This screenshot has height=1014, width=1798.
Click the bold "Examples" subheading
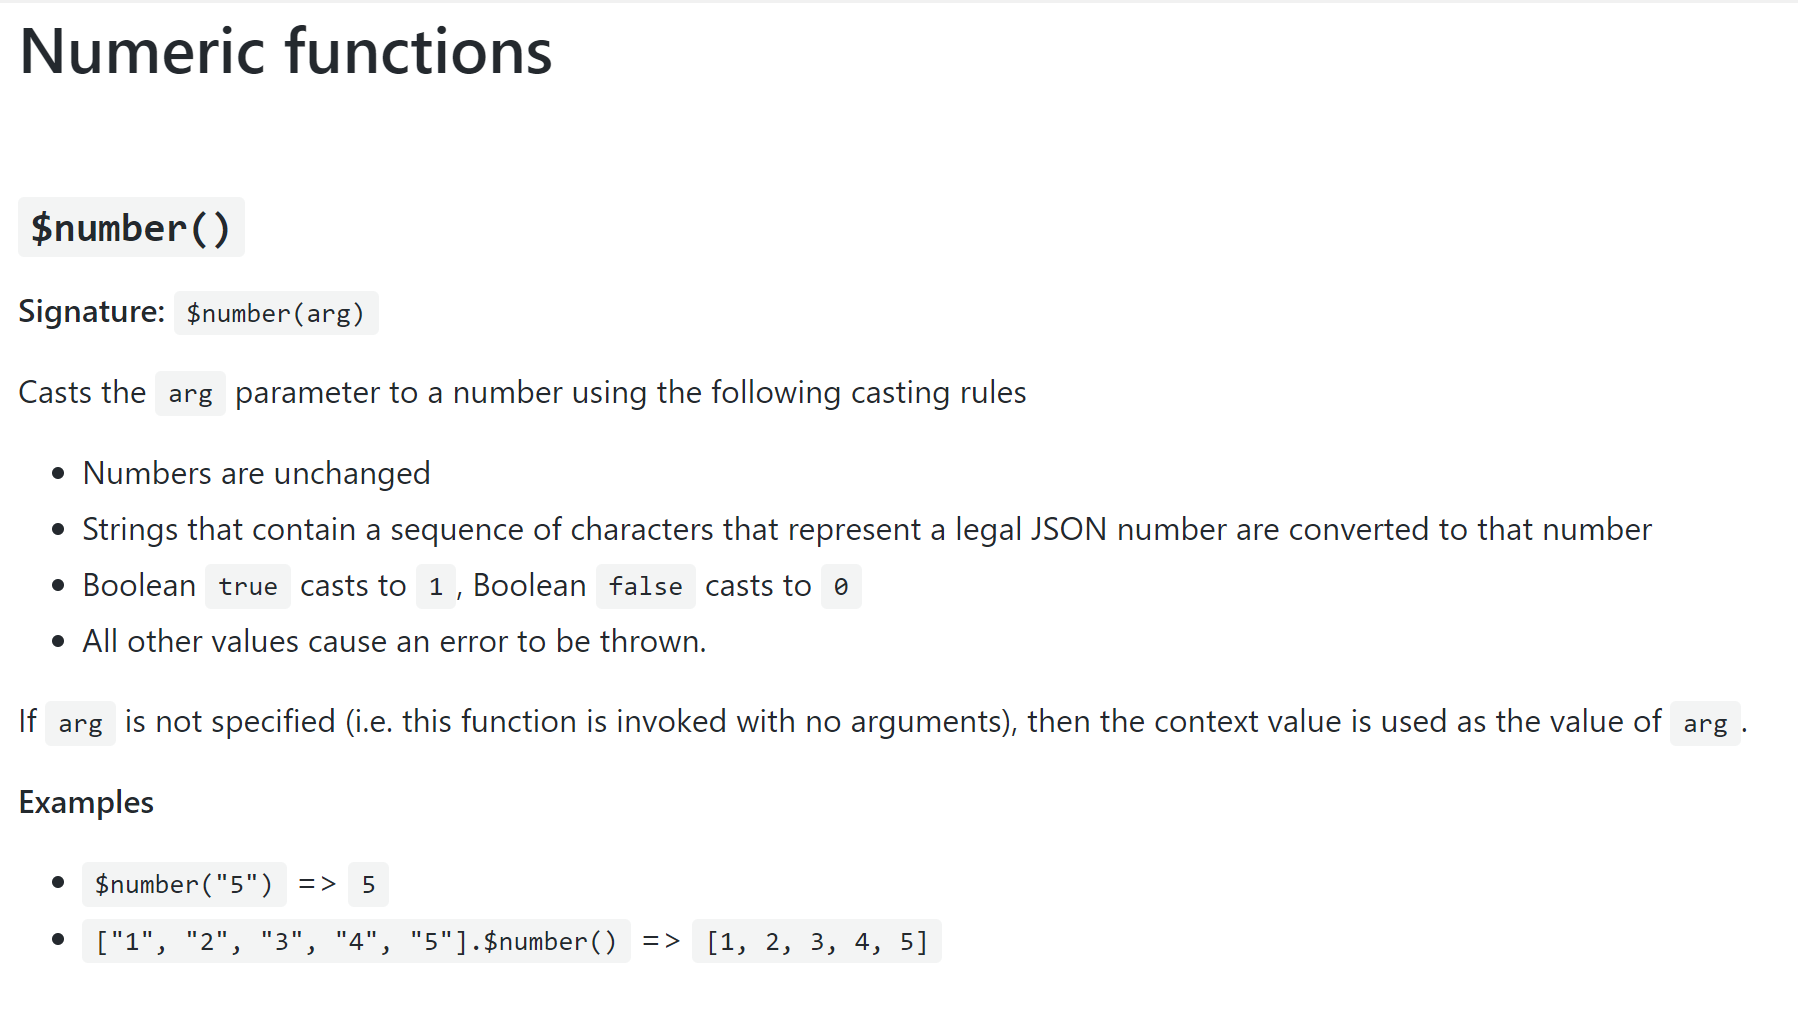coord(86,803)
